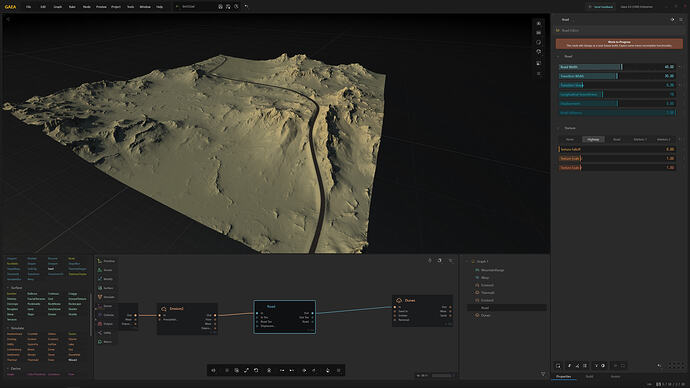Click the pin icon in Road panel header
The width and height of the screenshot is (690, 388).
(672, 20)
